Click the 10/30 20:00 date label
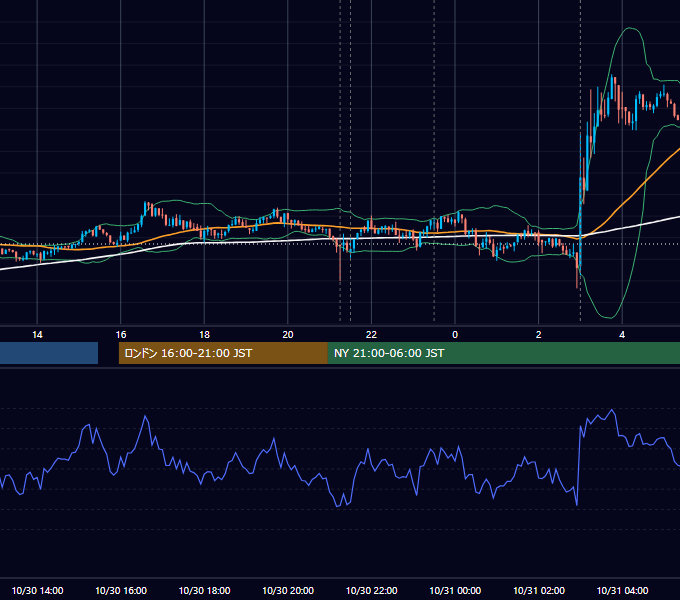 [x=288, y=590]
